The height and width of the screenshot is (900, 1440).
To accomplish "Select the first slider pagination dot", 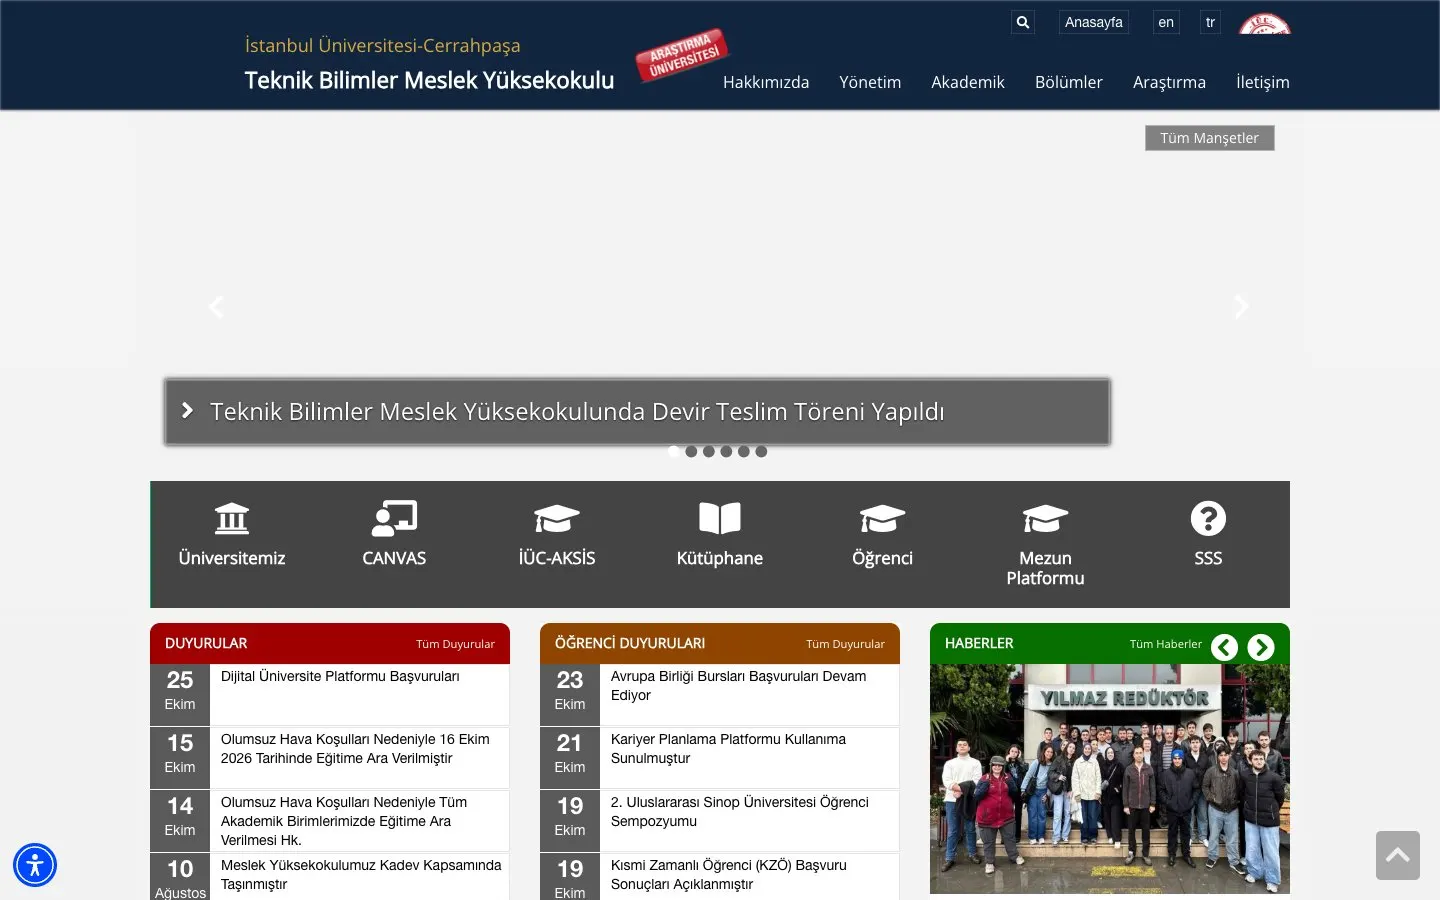I will 674,451.
